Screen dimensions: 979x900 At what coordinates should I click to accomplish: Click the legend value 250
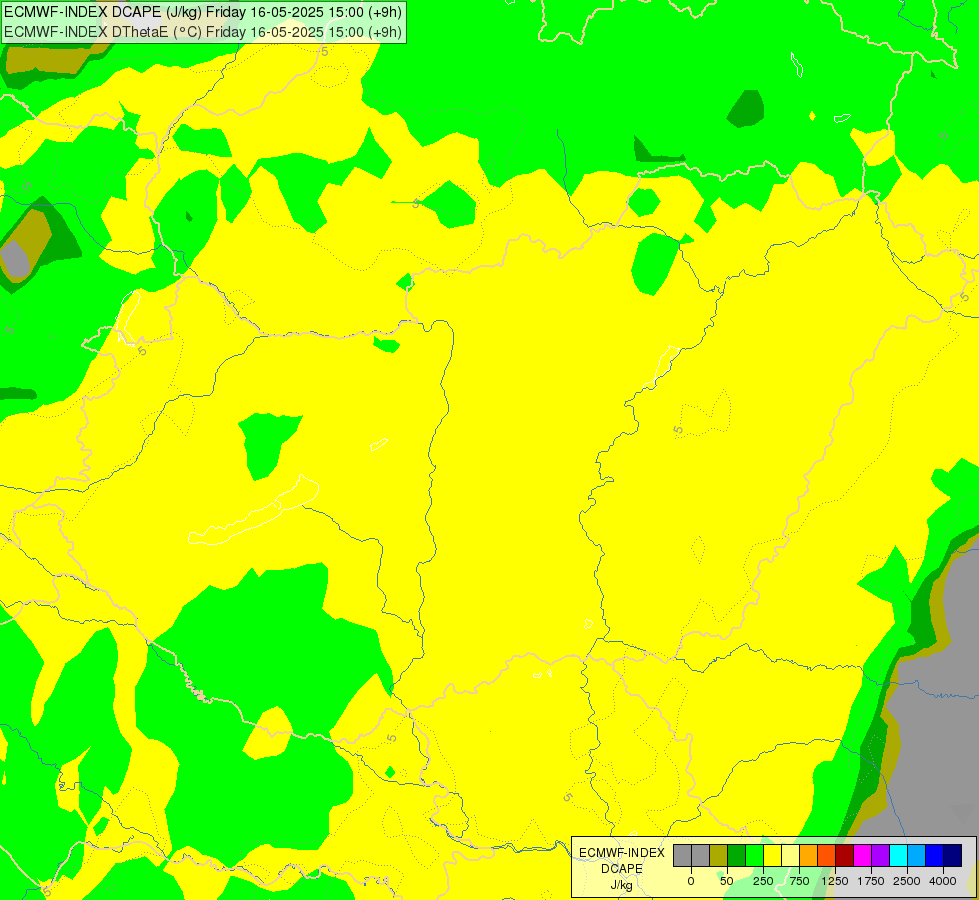click(x=763, y=881)
